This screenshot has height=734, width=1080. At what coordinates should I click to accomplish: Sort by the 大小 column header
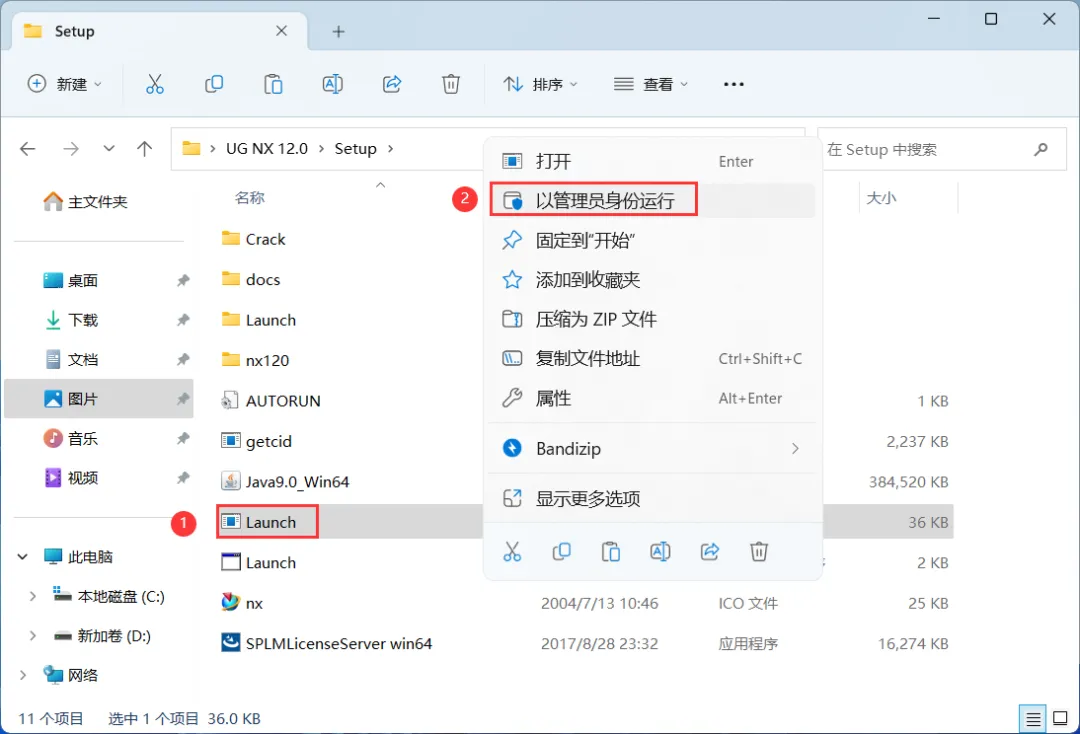[x=881, y=198]
